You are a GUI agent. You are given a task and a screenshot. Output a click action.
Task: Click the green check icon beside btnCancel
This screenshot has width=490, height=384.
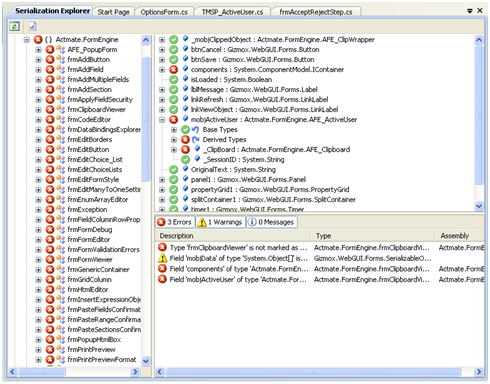coord(173,50)
